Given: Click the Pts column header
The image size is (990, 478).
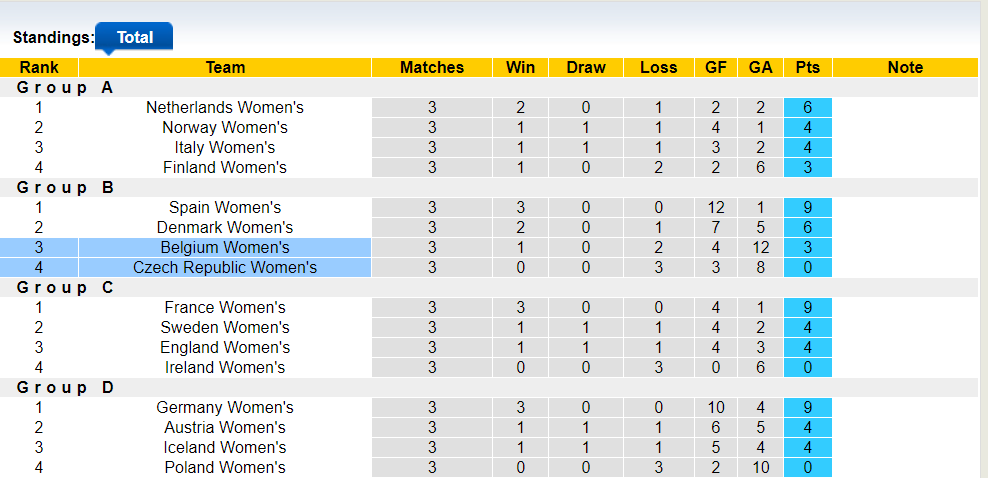Looking at the screenshot, I should [x=808, y=67].
